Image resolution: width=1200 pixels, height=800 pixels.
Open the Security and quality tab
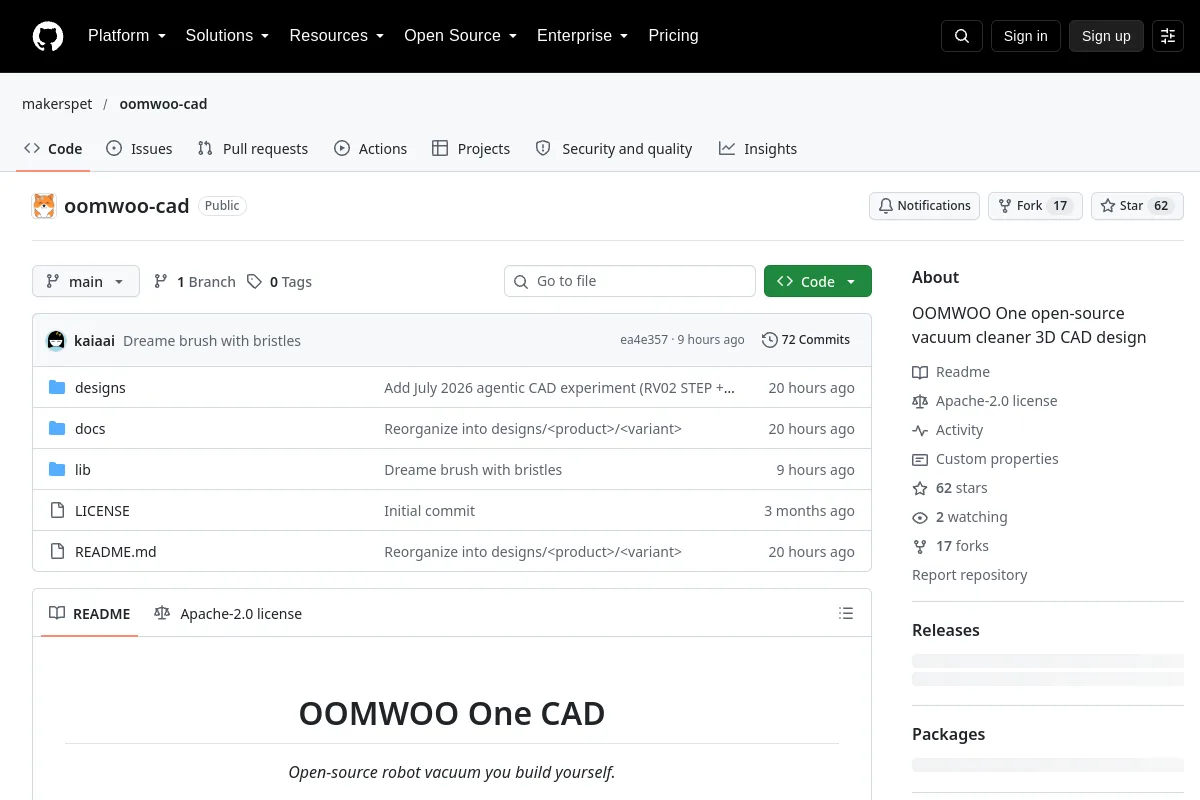614,148
